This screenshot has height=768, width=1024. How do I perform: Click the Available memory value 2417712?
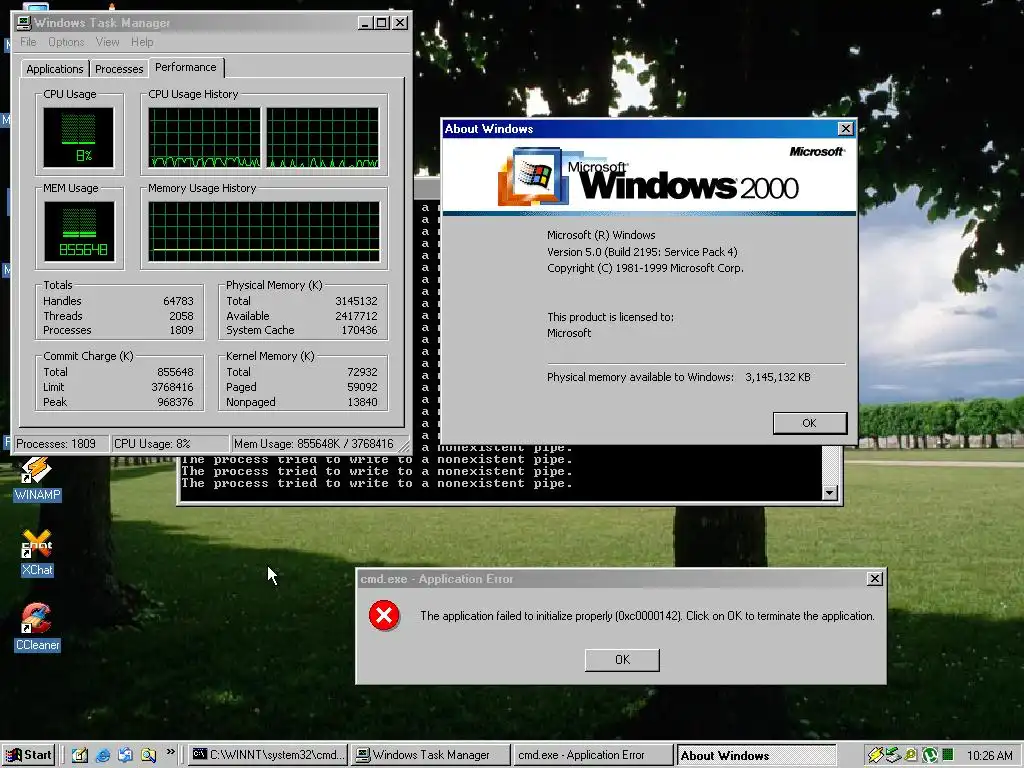click(356, 316)
